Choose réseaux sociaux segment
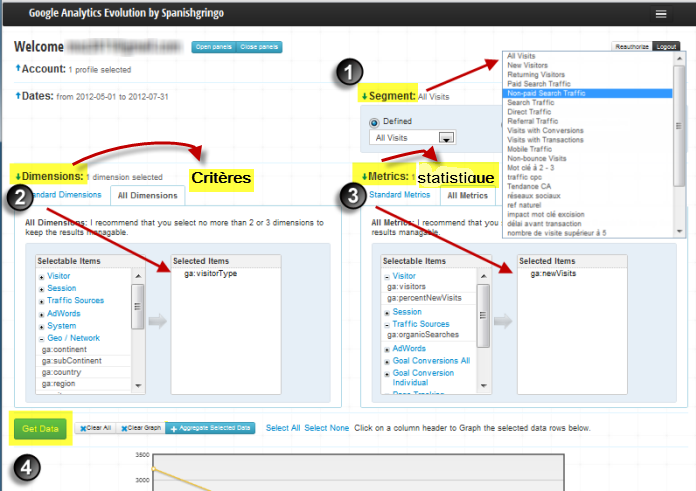 (534, 196)
